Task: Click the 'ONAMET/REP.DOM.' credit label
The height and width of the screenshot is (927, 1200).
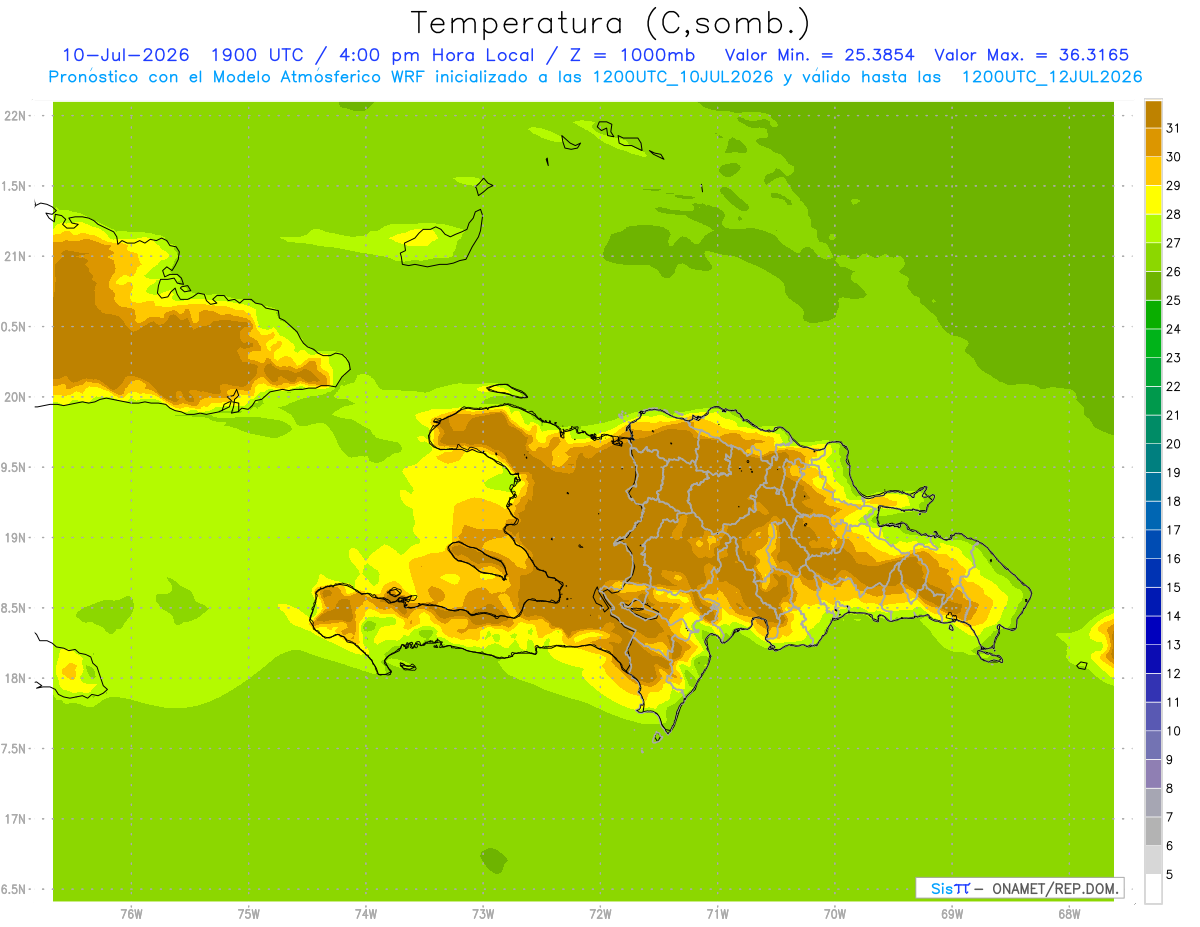Action: [1056, 888]
